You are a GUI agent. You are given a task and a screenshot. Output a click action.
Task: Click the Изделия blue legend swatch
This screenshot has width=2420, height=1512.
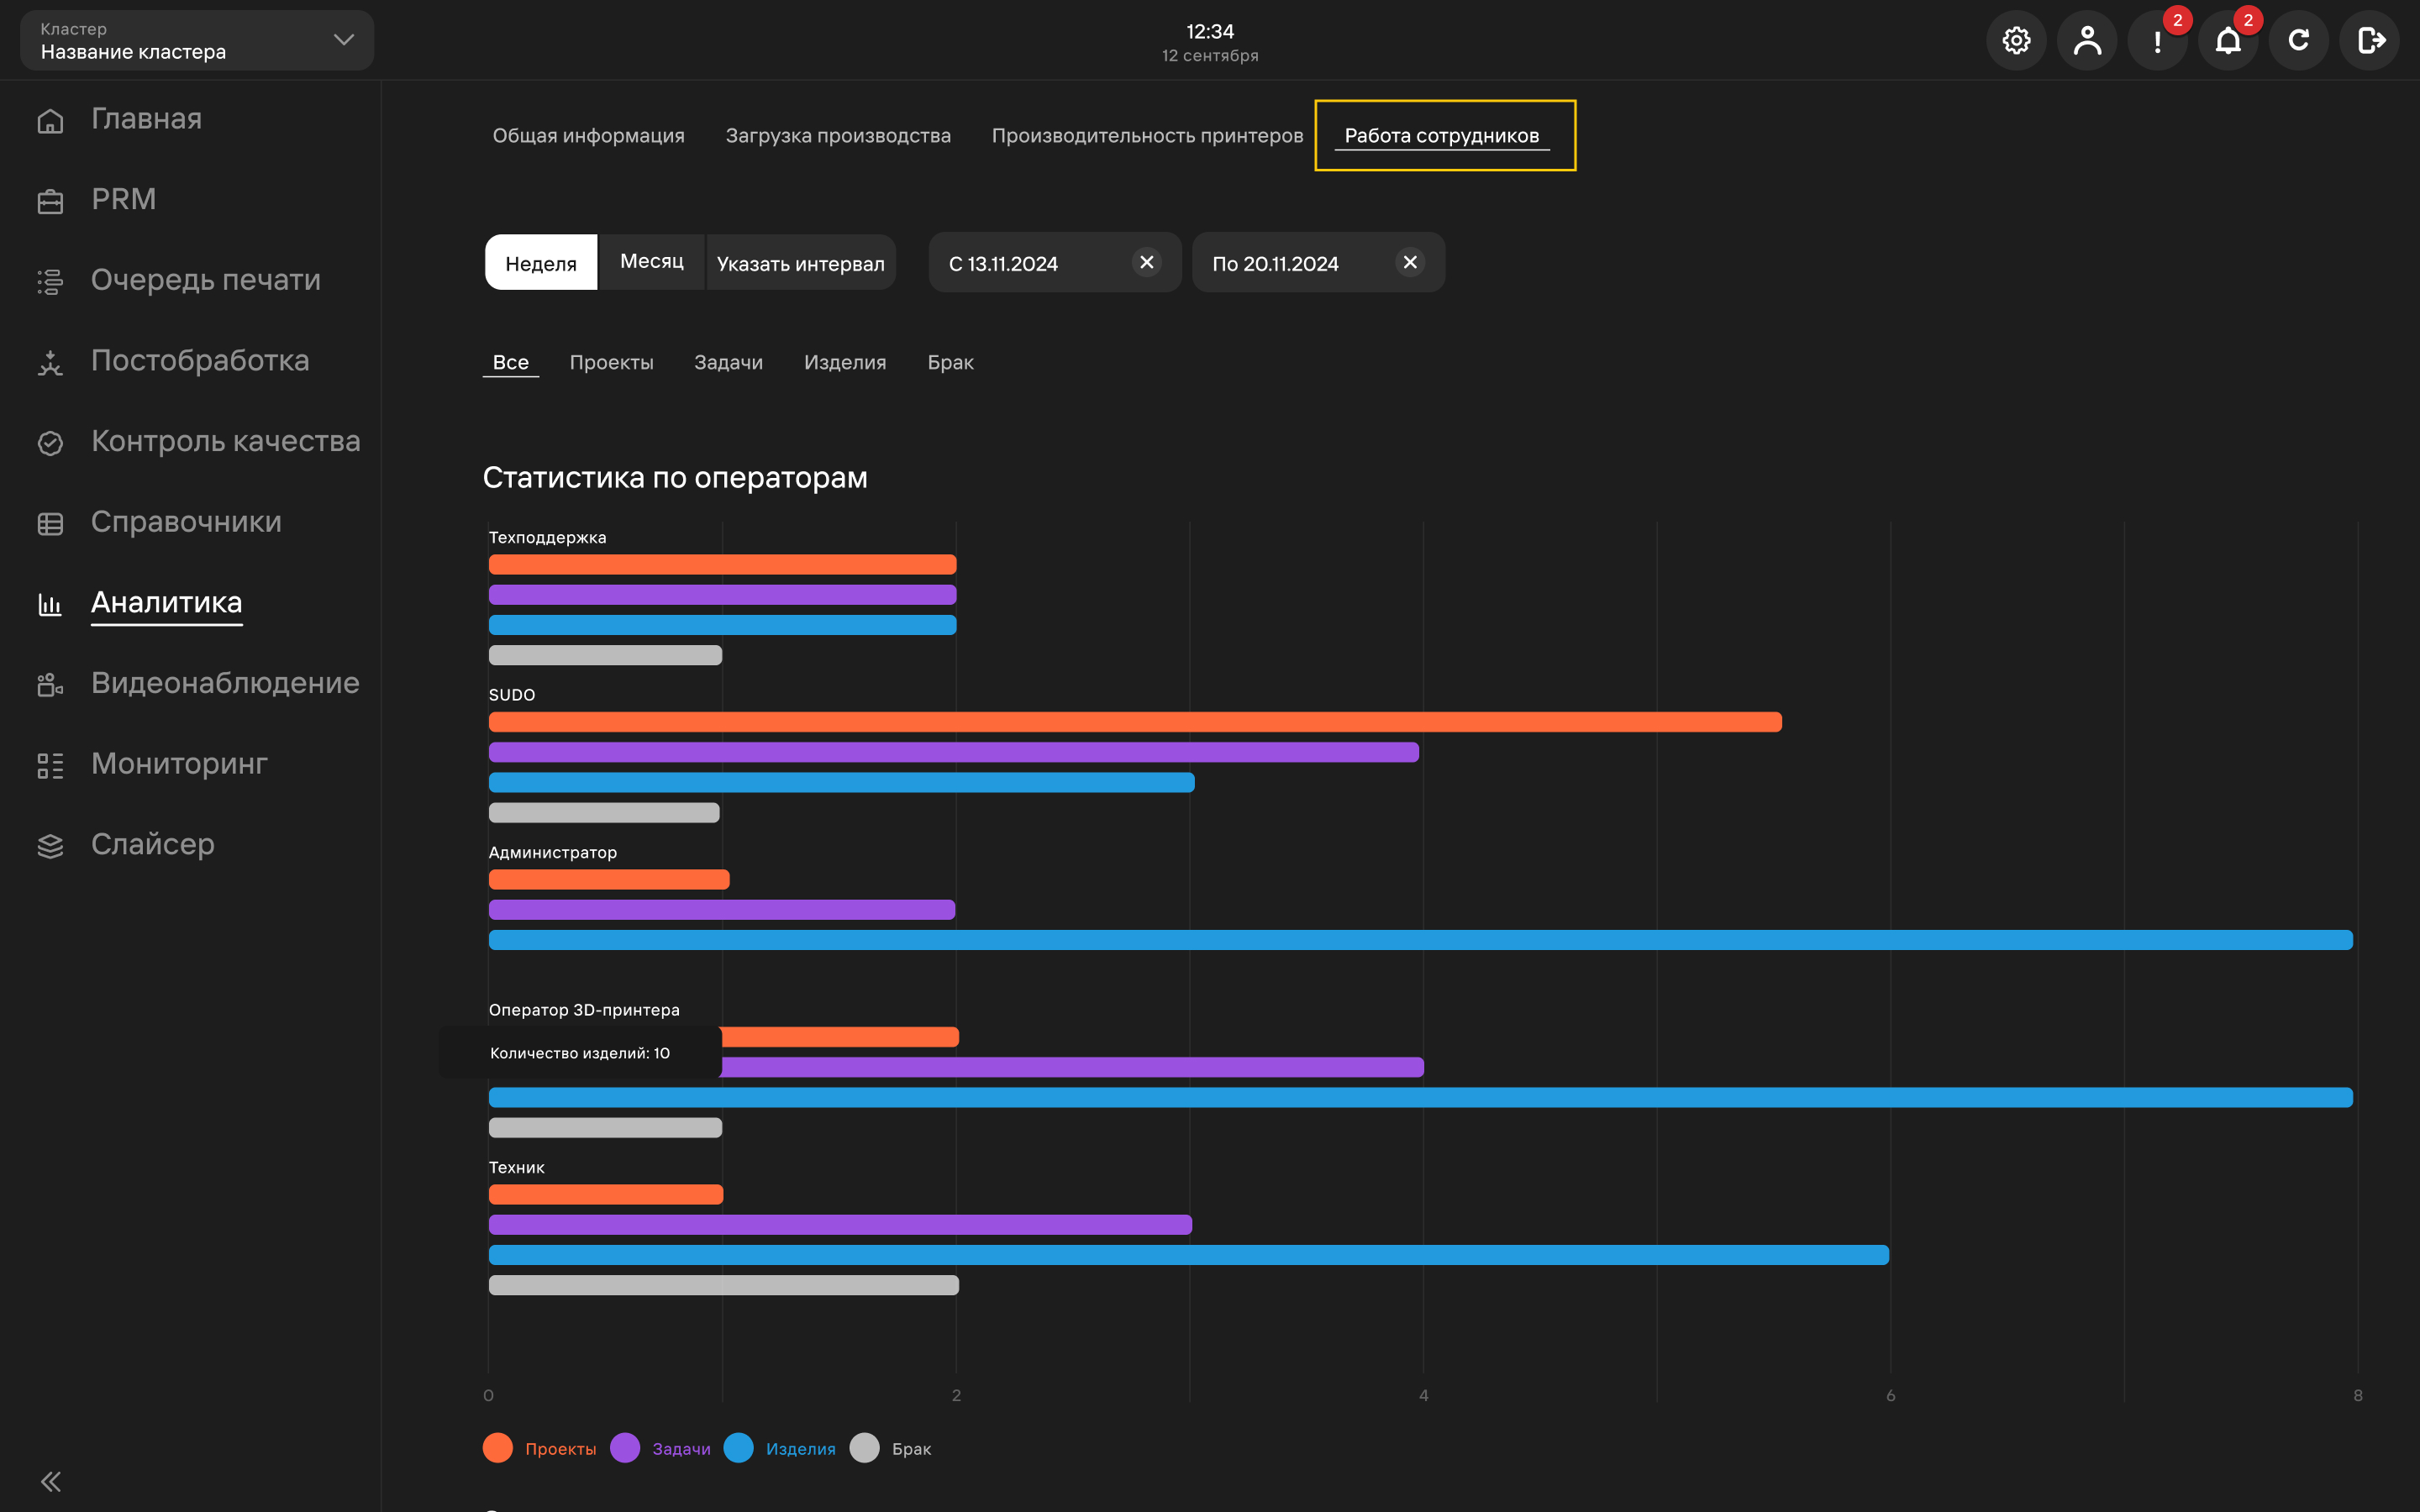pos(738,1448)
